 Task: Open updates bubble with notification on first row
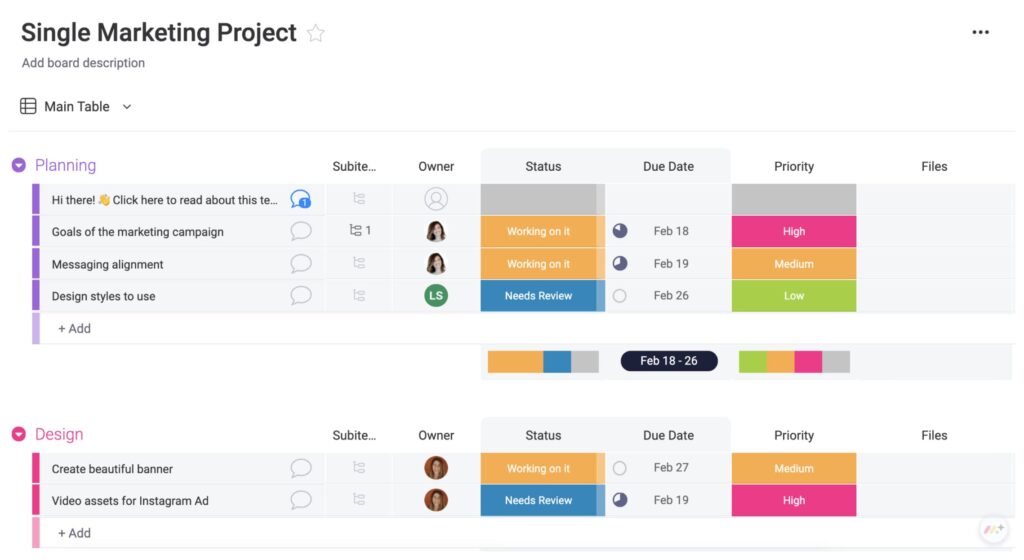click(x=300, y=199)
